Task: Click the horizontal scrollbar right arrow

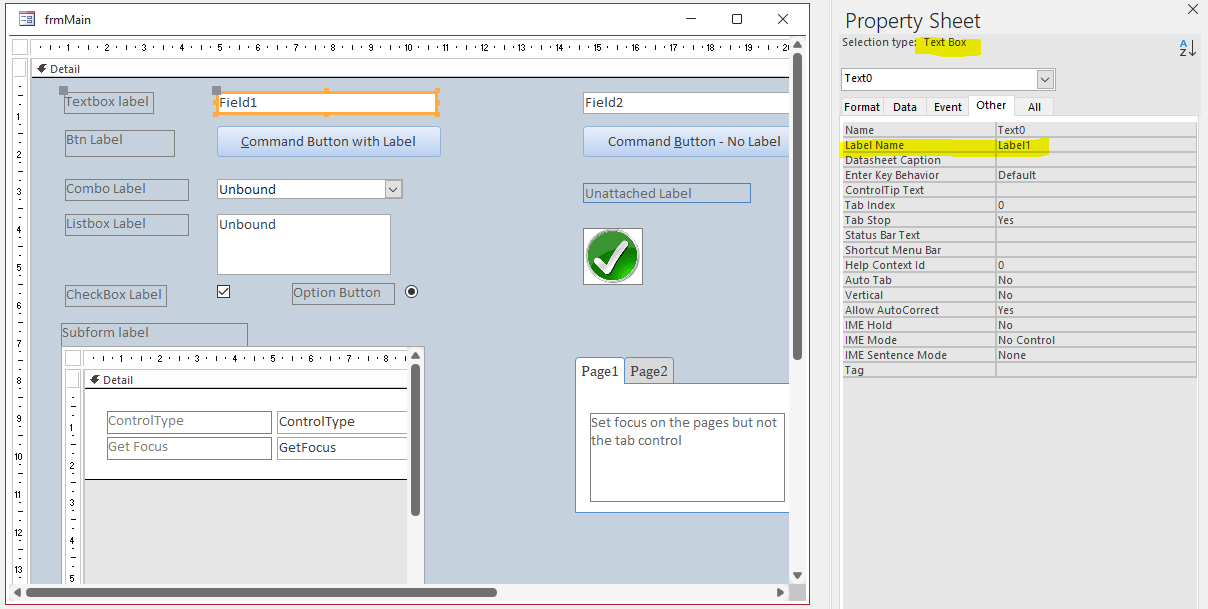Action: click(781, 590)
